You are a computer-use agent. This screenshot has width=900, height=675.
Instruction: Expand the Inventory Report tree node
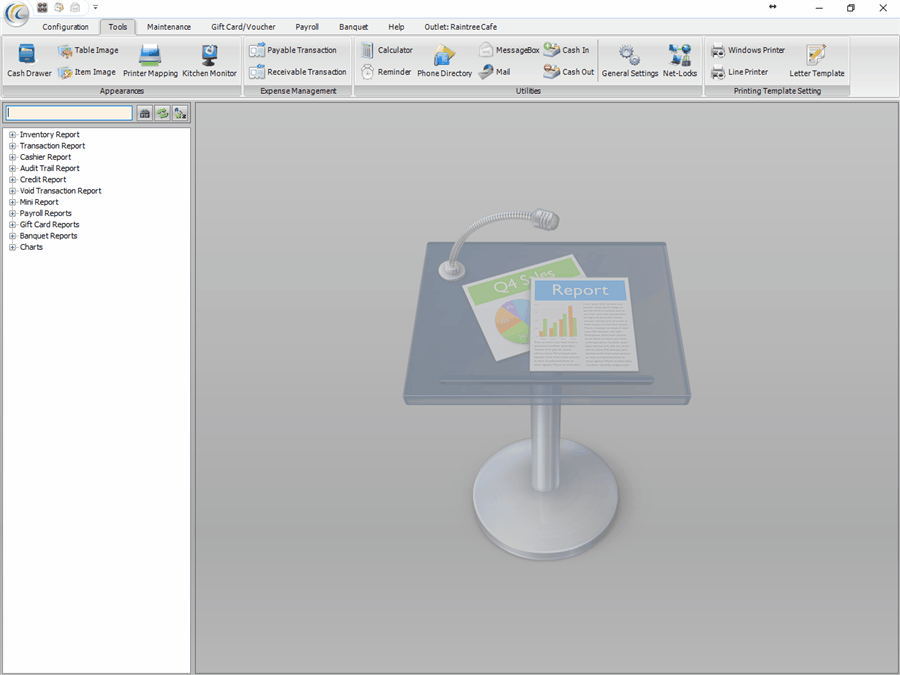[x=13, y=135]
